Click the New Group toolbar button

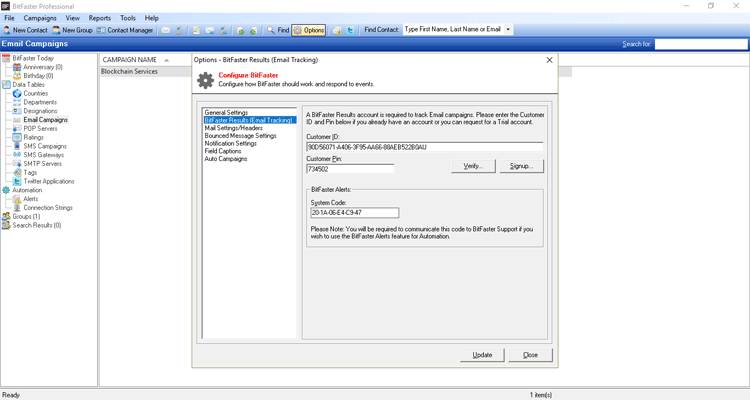coord(72,30)
